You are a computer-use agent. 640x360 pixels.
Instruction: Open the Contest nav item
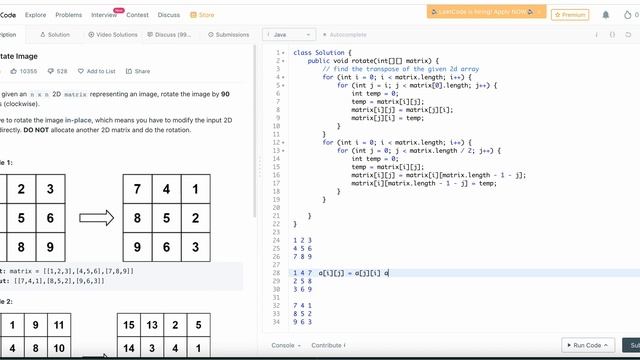click(x=137, y=15)
